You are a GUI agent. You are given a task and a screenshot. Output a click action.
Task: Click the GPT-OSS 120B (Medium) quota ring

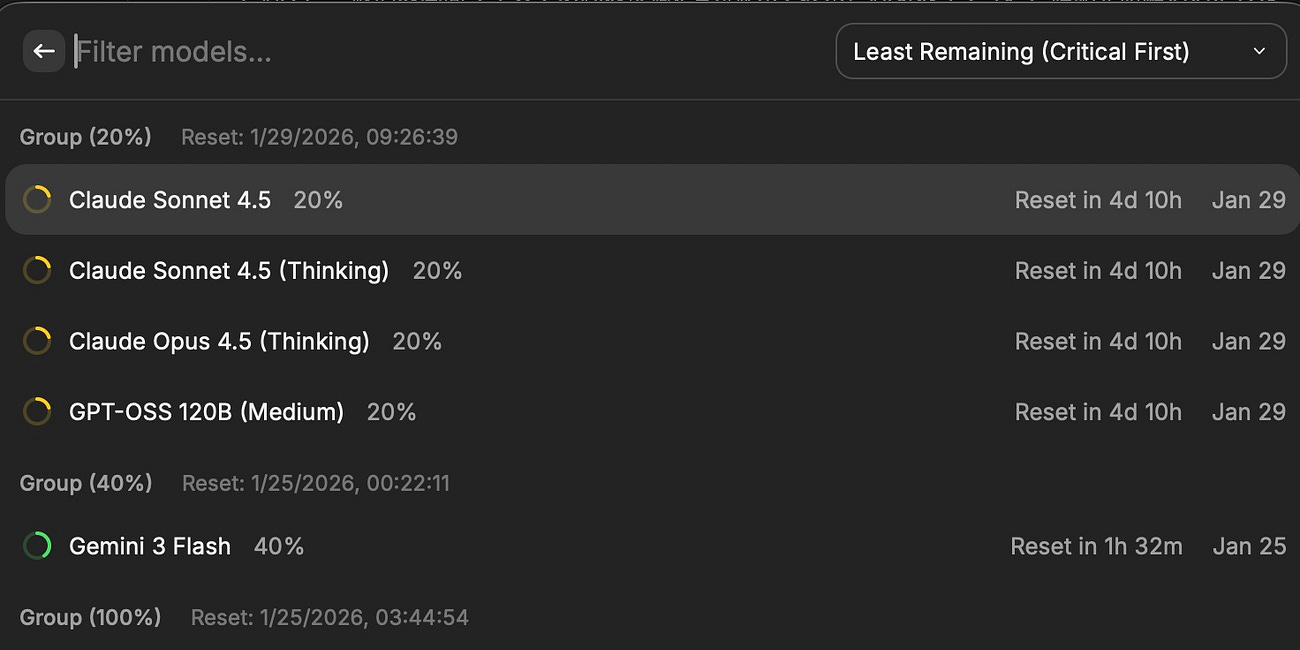(x=37, y=411)
